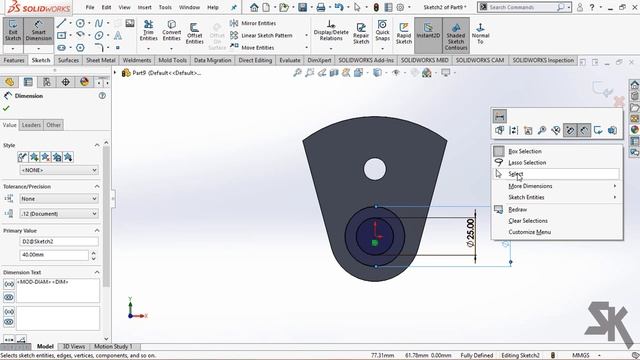Viewport: 640px width, 360px height.
Task: Select the Offset Entities tool
Action: click(195, 33)
